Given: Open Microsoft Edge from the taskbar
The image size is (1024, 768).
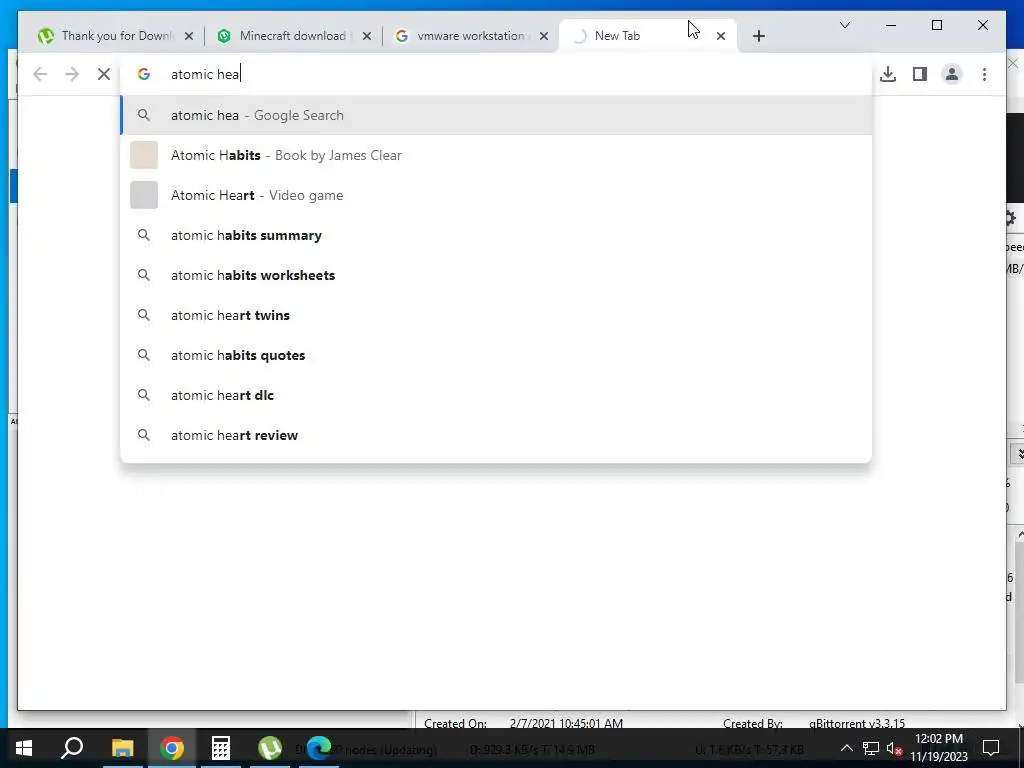Looking at the screenshot, I should (x=319, y=748).
